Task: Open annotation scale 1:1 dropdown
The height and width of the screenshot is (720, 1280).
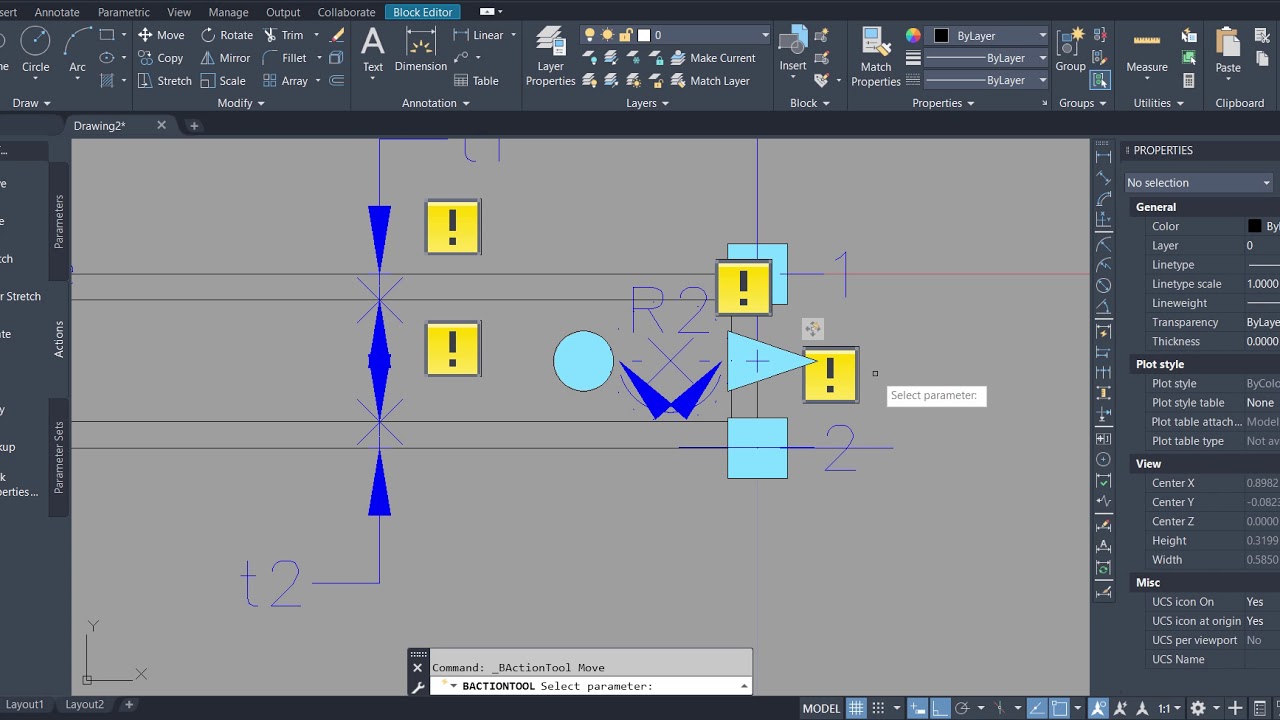Action: (x=1168, y=708)
